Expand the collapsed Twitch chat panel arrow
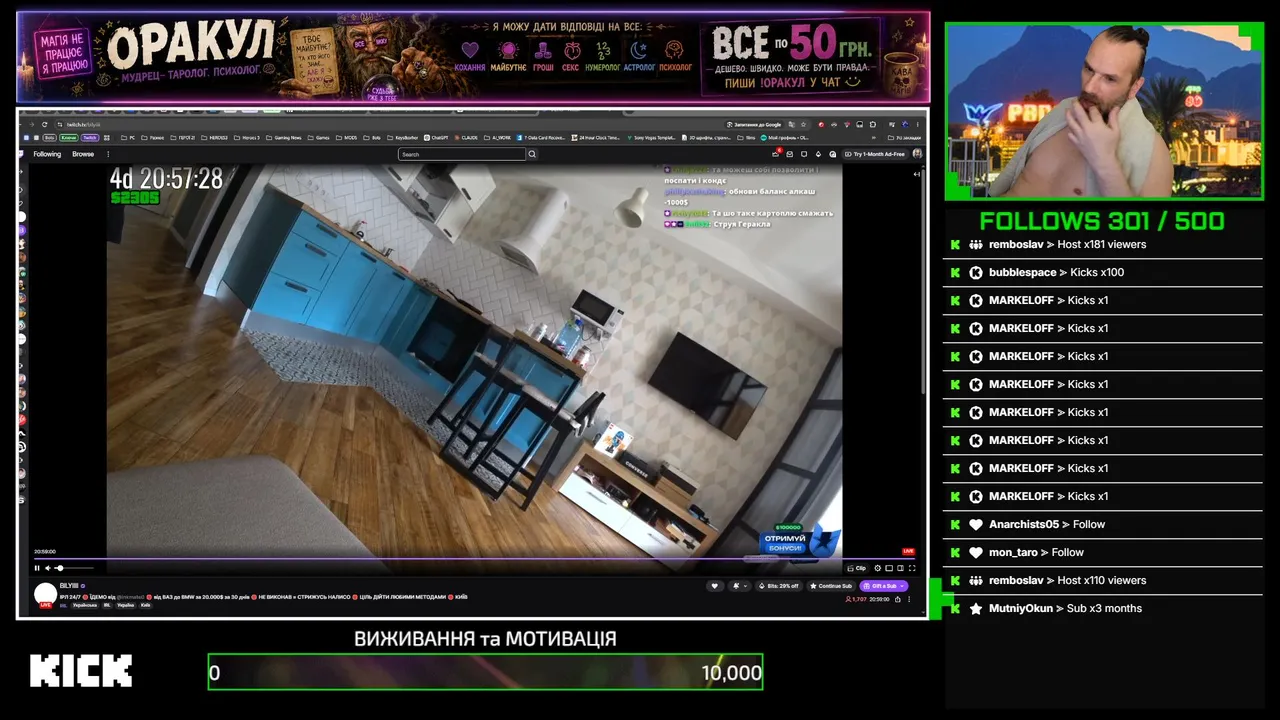The height and width of the screenshot is (720, 1280). (x=917, y=174)
